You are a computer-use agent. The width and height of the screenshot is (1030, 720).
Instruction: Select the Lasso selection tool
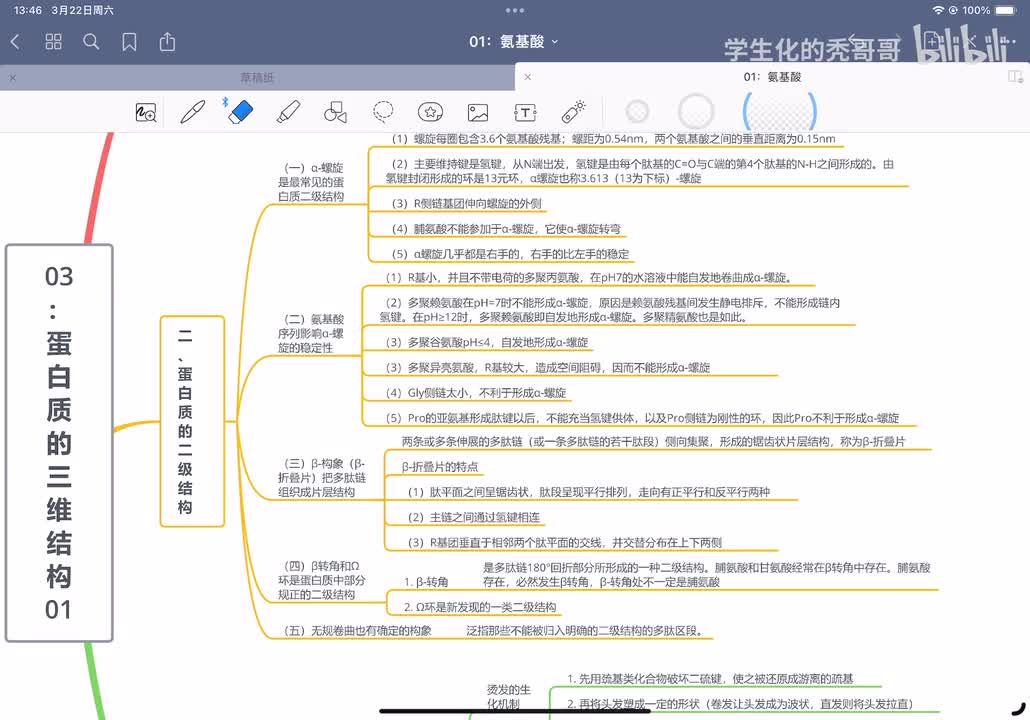pyautogui.click(x=383, y=112)
